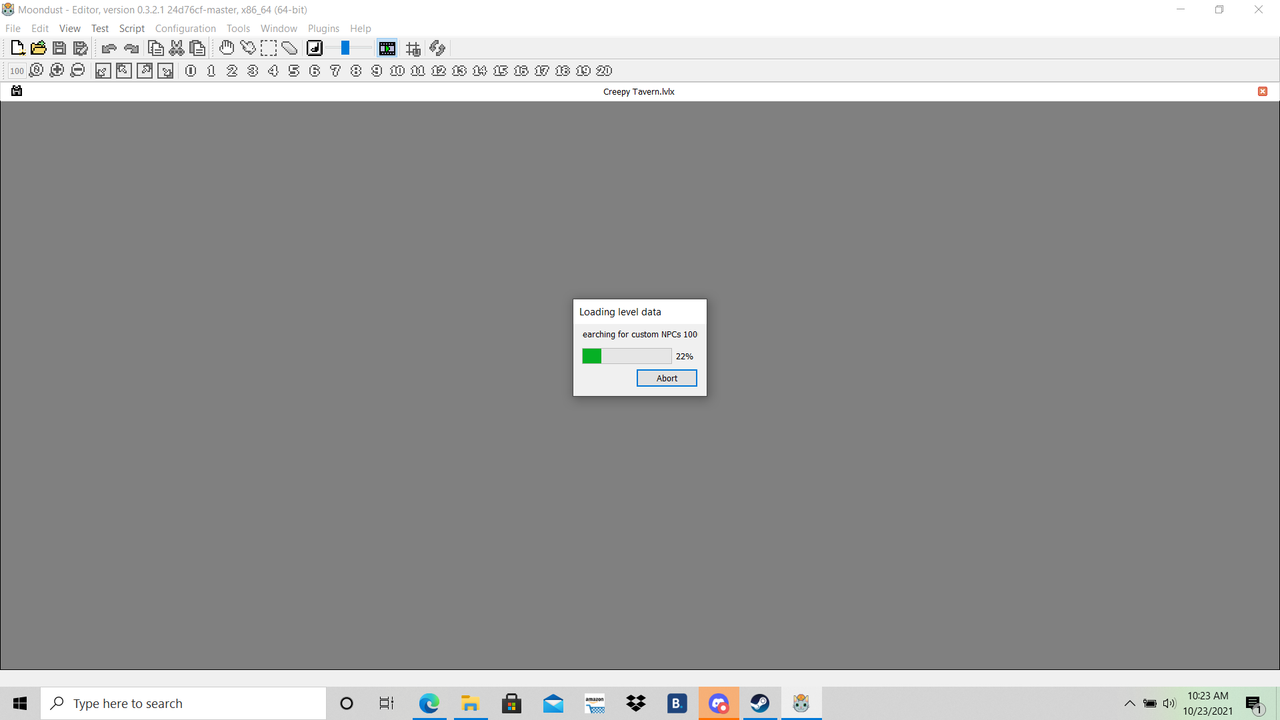This screenshot has height=720, width=1280.
Task: Select the Hand drag-scroll tool
Action: (226, 48)
